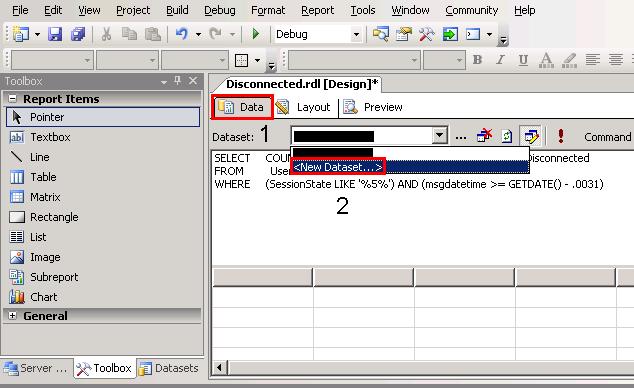Image resolution: width=634 pixels, height=388 pixels.
Task: Toggle Bold formatting button
Action: (x=478, y=60)
